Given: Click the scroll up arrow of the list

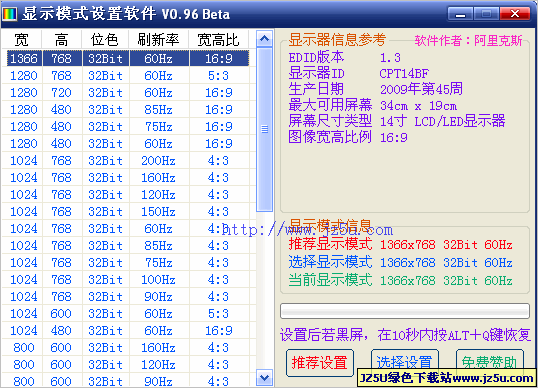Looking at the screenshot, I should pos(265,39).
